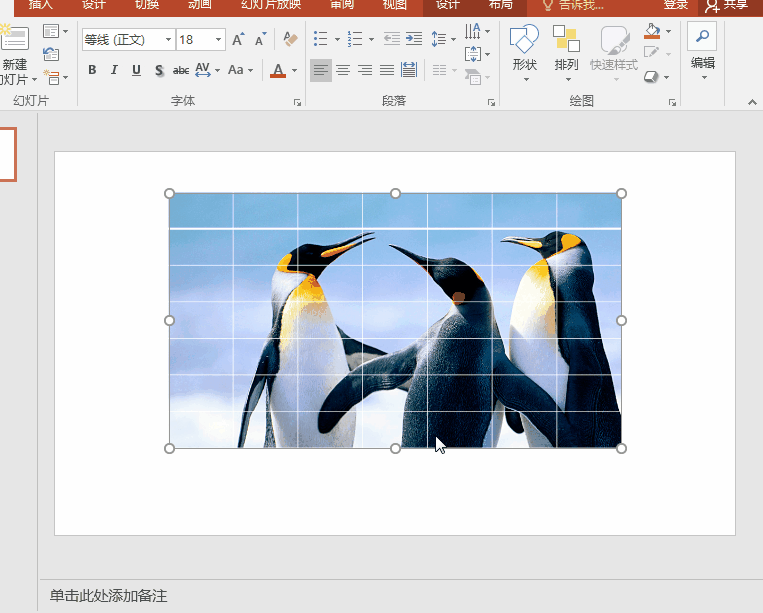Open numbering dropdown arrow
Screen dimensions: 763x613
click(371, 39)
